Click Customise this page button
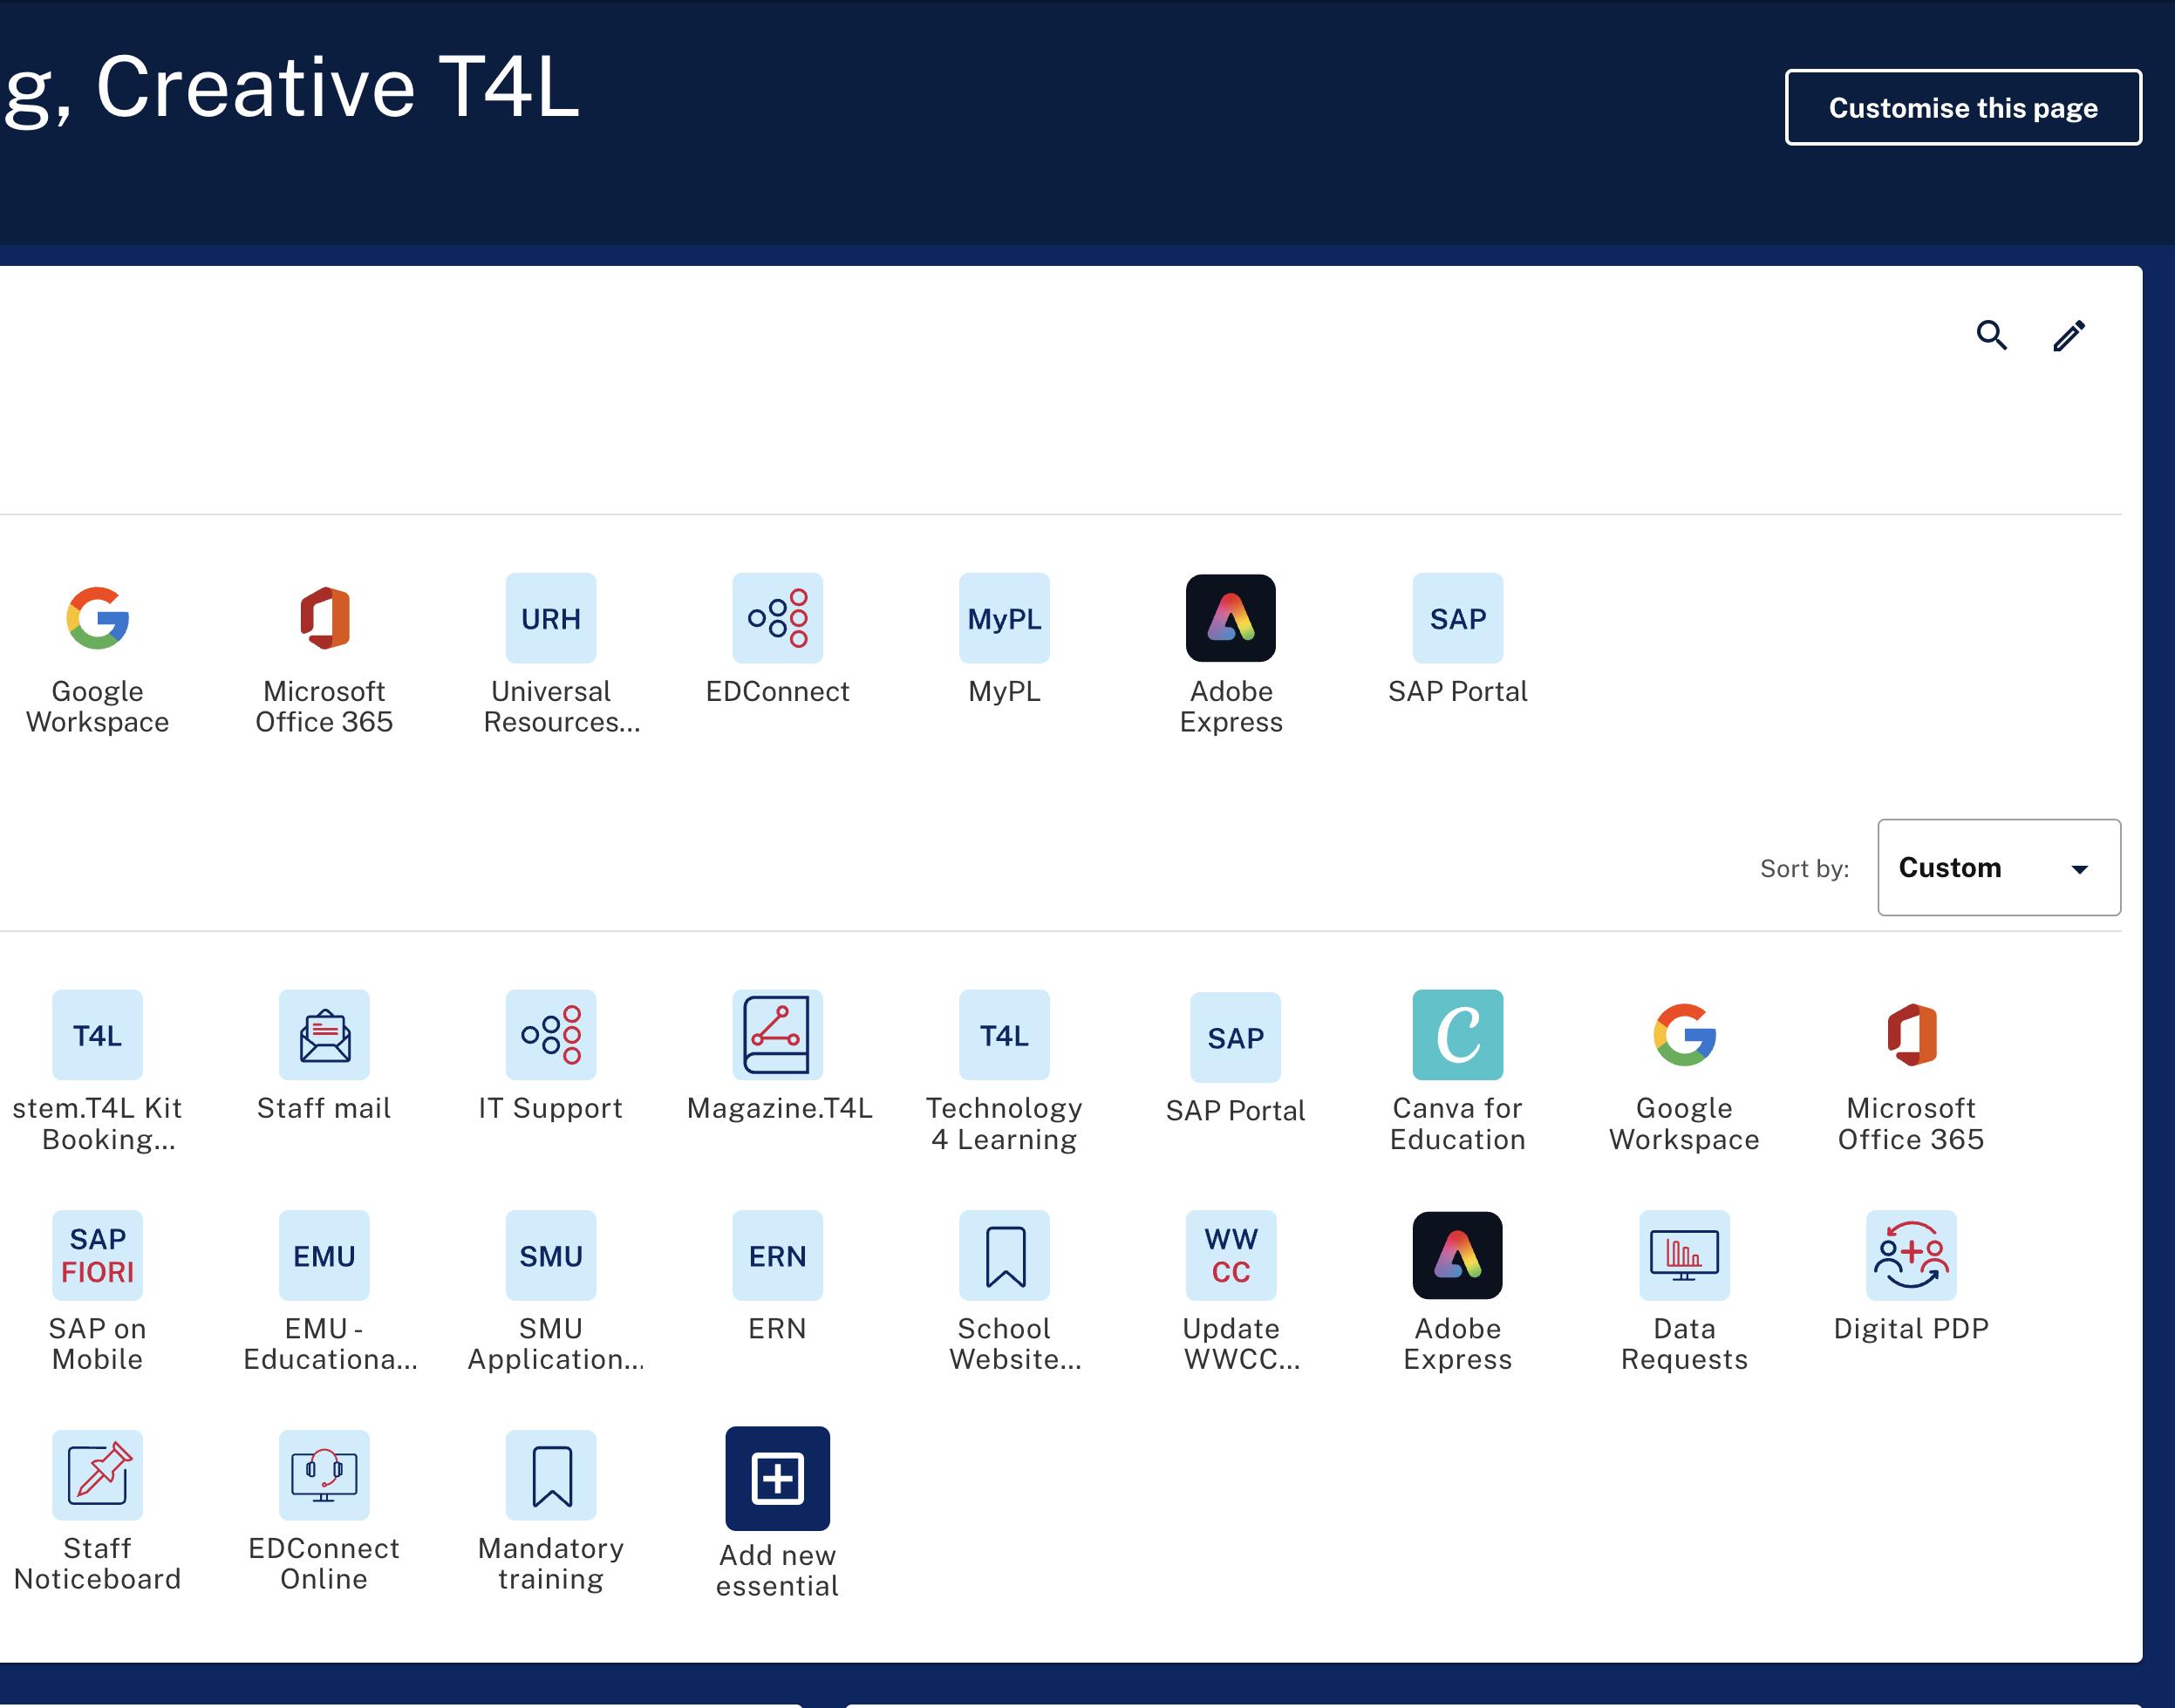The image size is (2175, 1708). point(1962,107)
